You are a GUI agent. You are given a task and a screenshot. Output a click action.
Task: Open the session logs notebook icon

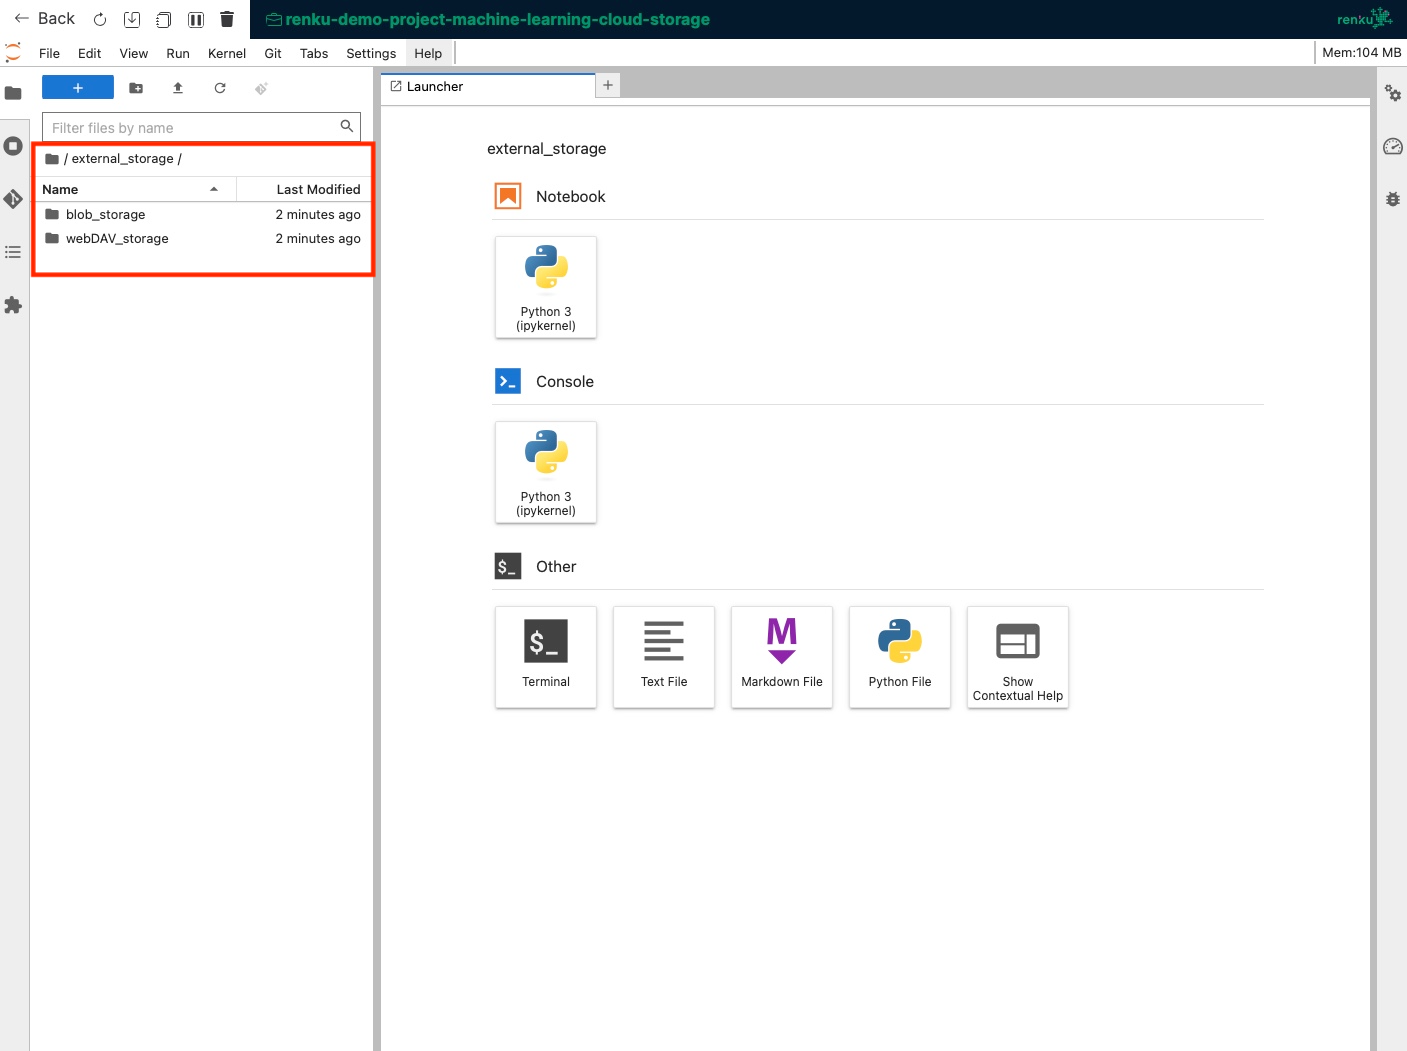pyautogui.click(x=164, y=19)
